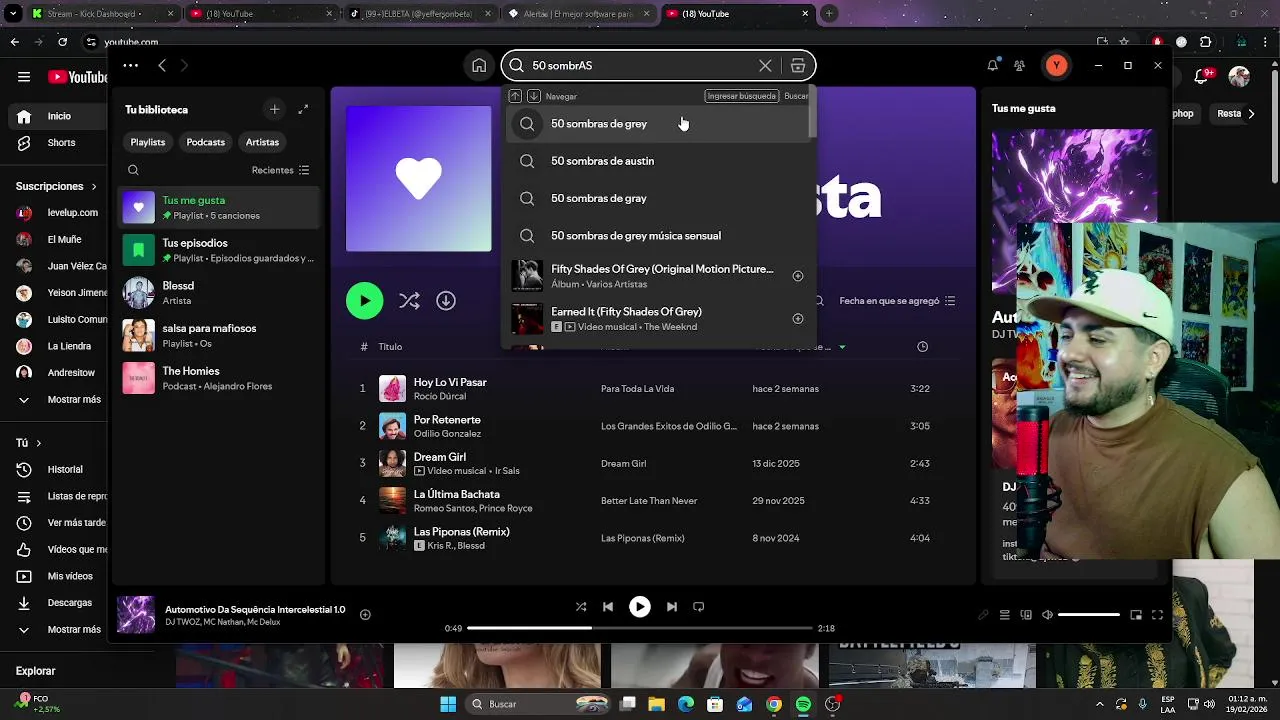Open the mini player
The image size is (1280, 720).
1136,615
